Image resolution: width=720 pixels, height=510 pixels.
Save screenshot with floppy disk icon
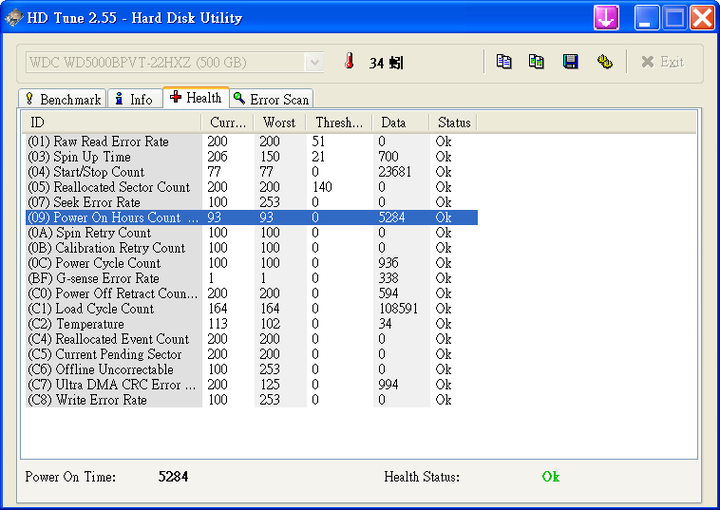[570, 62]
